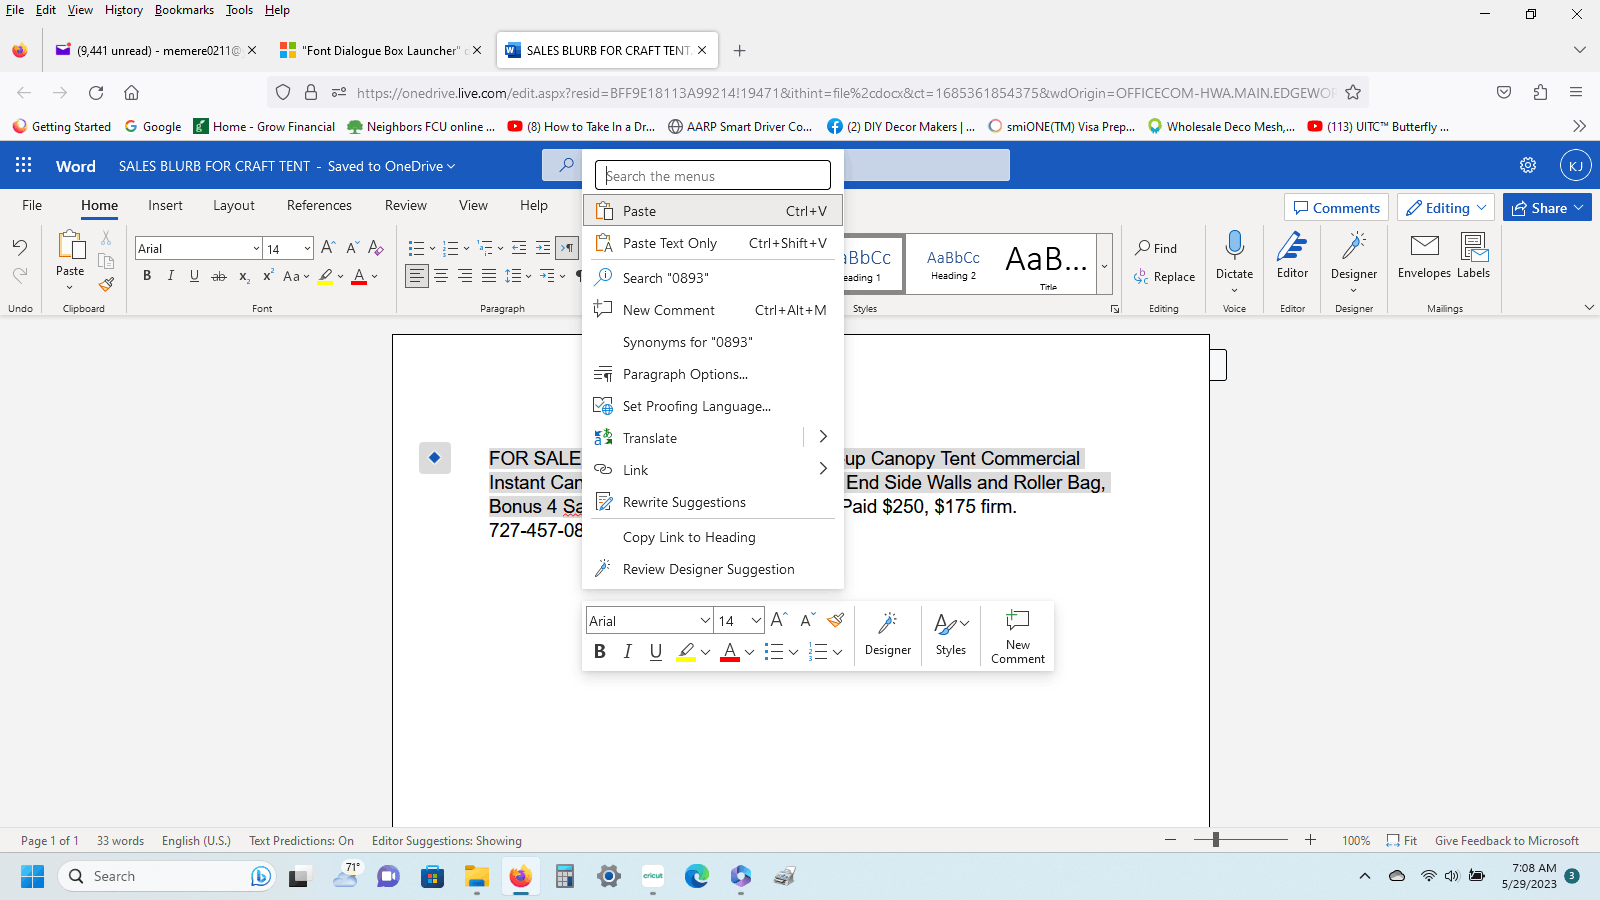Click inside the Search the menus field

point(712,175)
